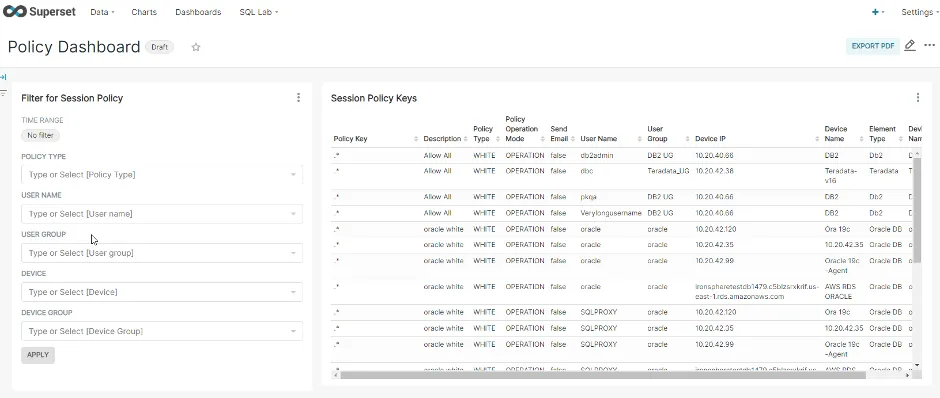
Task: Sort by the Policy Operation Mode column arrows
Action: tap(543, 139)
